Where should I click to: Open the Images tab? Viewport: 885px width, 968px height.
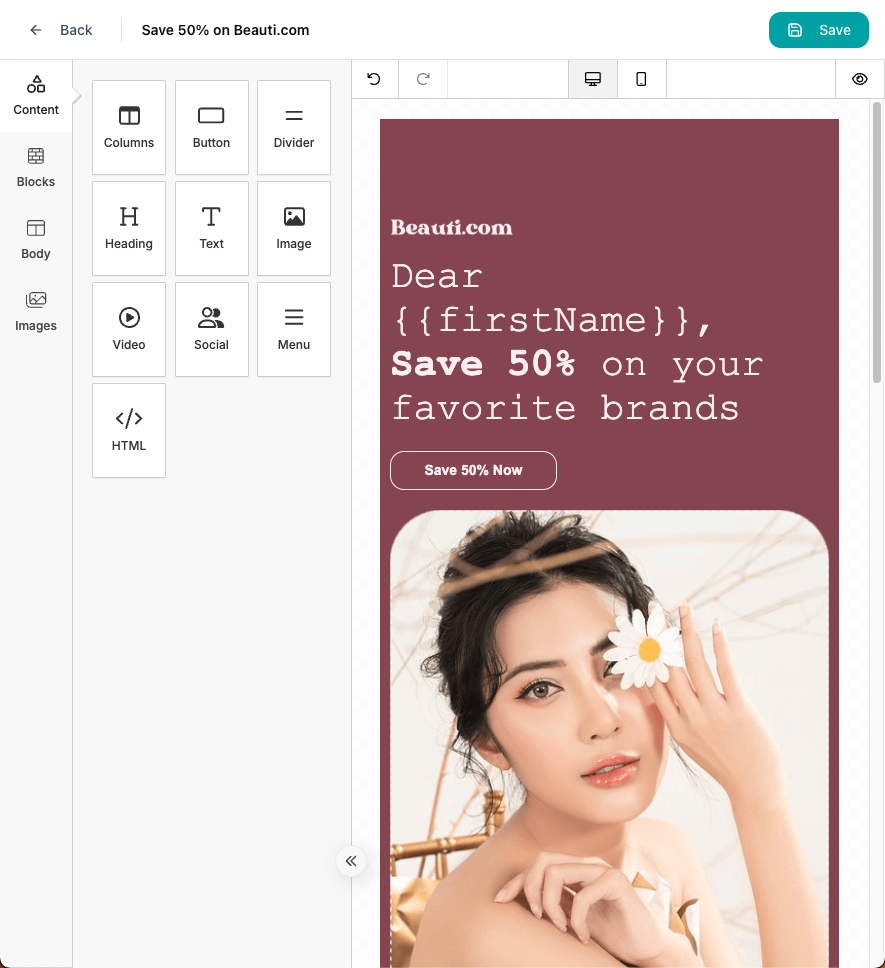pyautogui.click(x=36, y=311)
